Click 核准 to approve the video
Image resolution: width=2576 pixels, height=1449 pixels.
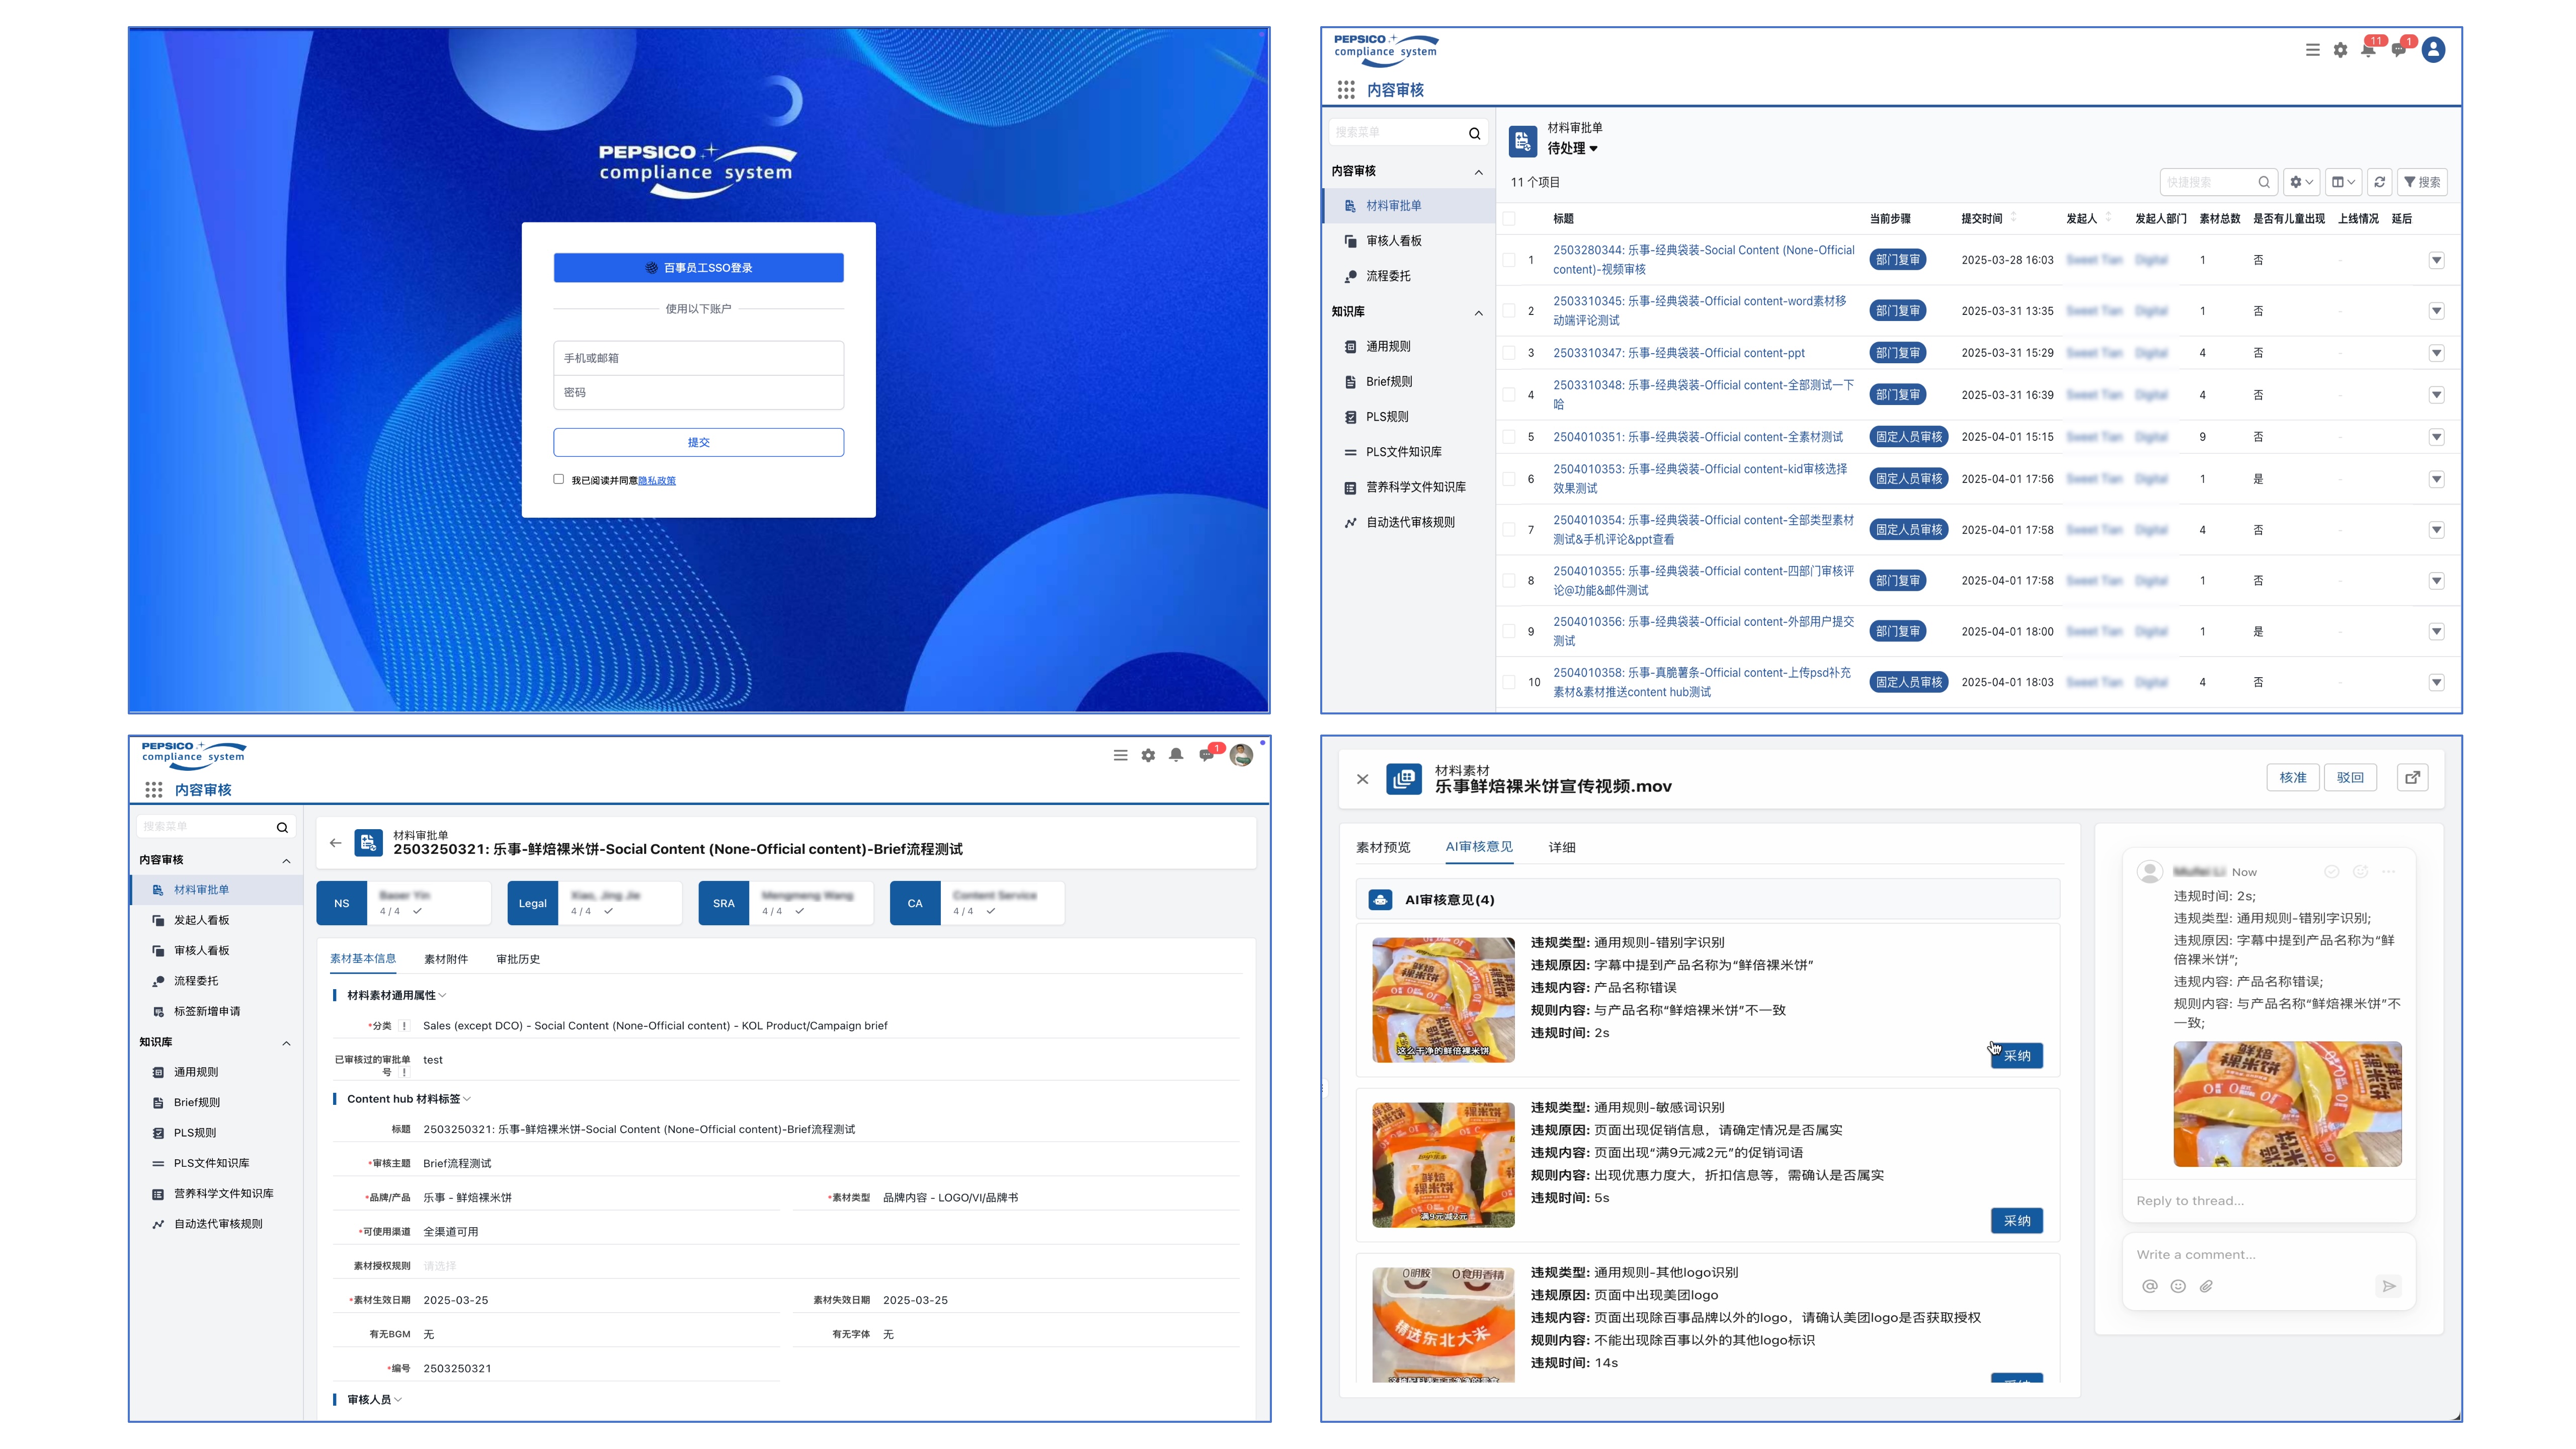[2292, 777]
